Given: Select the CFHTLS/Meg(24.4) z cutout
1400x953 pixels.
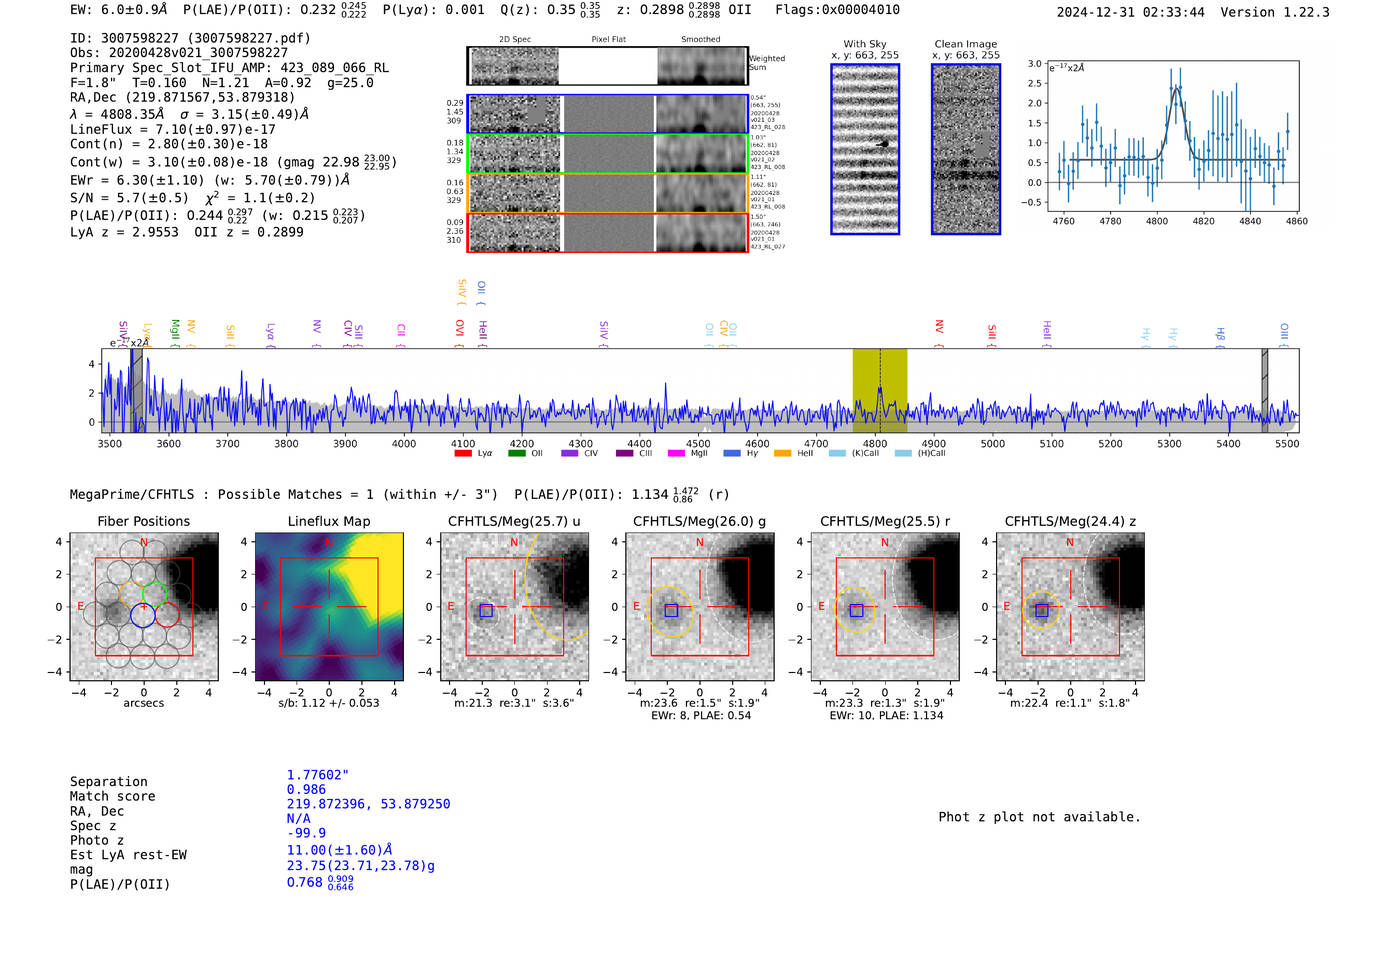Looking at the screenshot, I should (x=1070, y=607).
